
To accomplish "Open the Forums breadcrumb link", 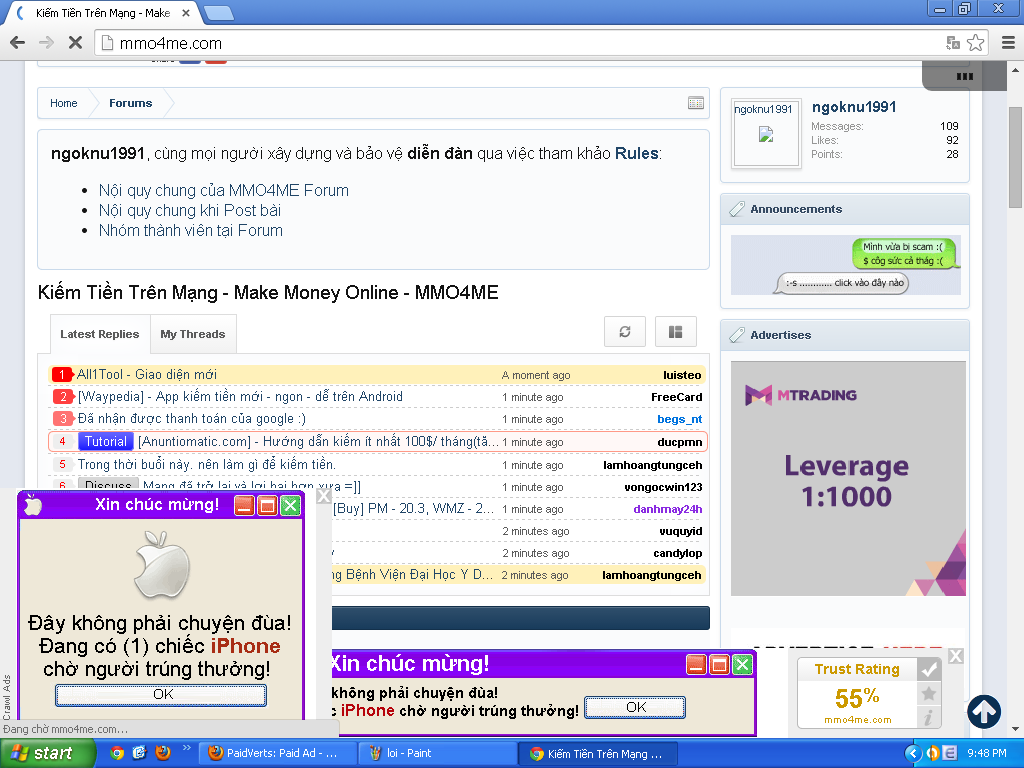I will tap(129, 103).
